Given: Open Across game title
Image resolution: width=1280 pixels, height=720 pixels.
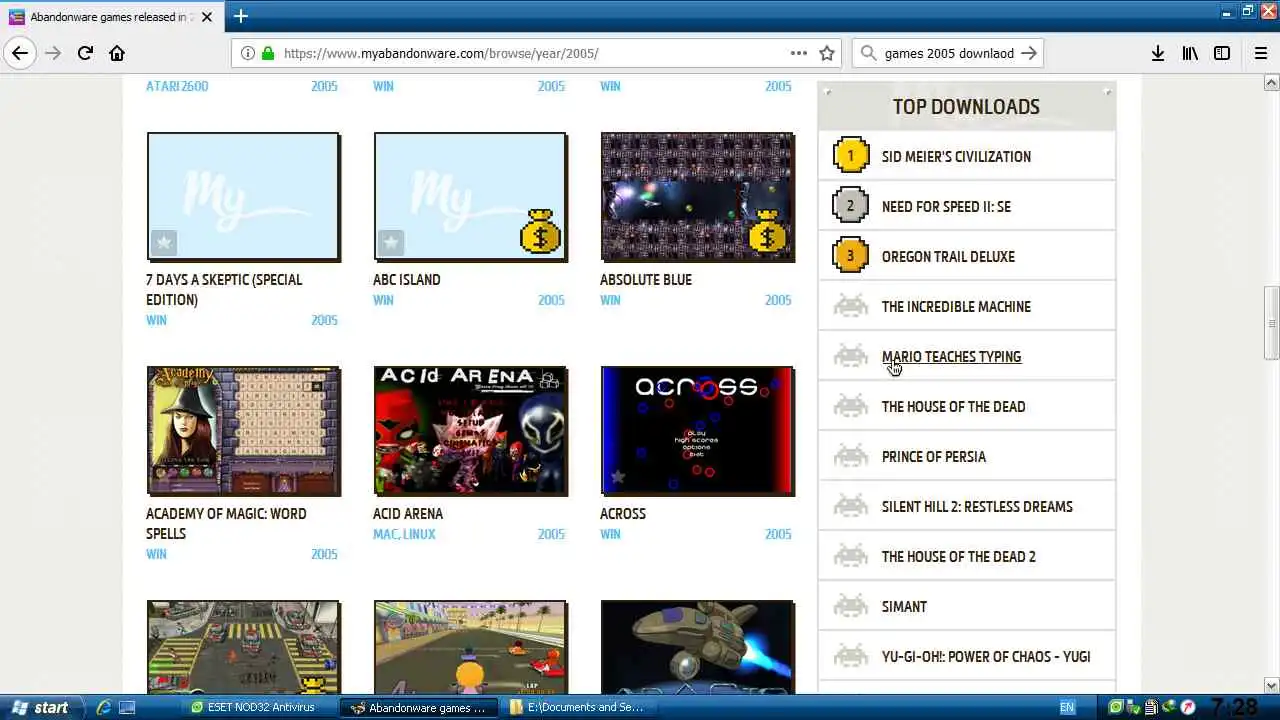Looking at the screenshot, I should tap(623, 513).
